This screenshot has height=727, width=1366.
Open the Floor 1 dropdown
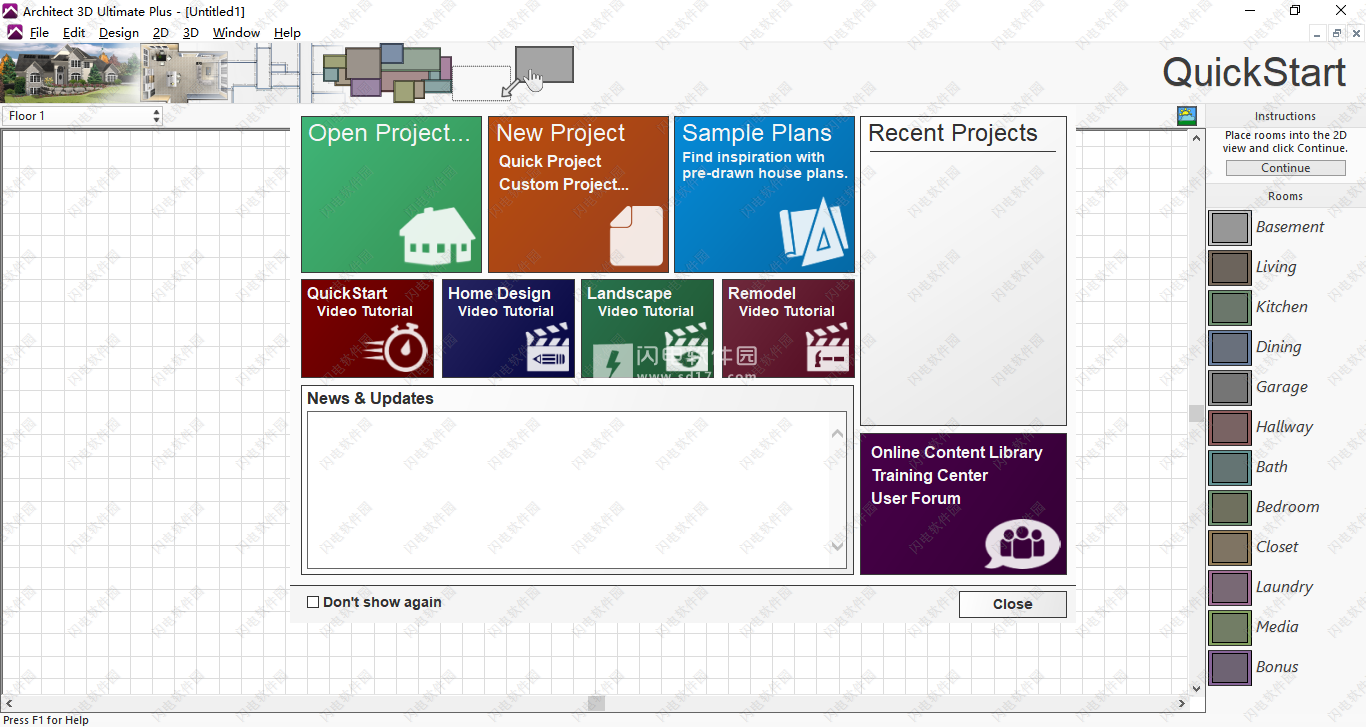click(81, 116)
